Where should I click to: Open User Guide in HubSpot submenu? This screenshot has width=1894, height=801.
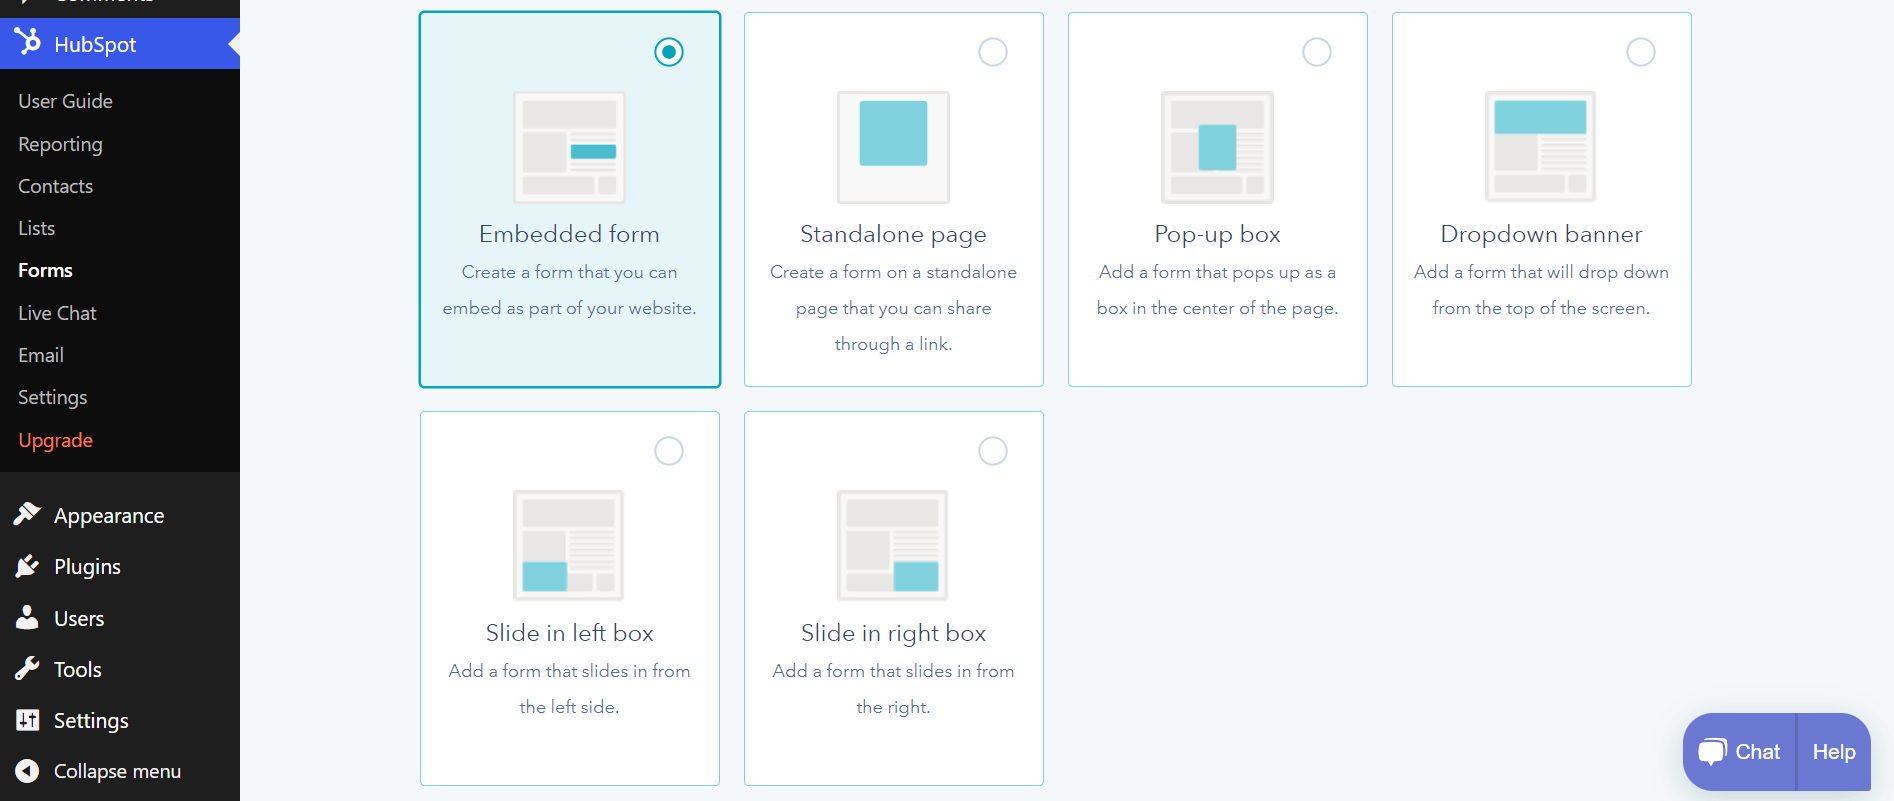[65, 101]
